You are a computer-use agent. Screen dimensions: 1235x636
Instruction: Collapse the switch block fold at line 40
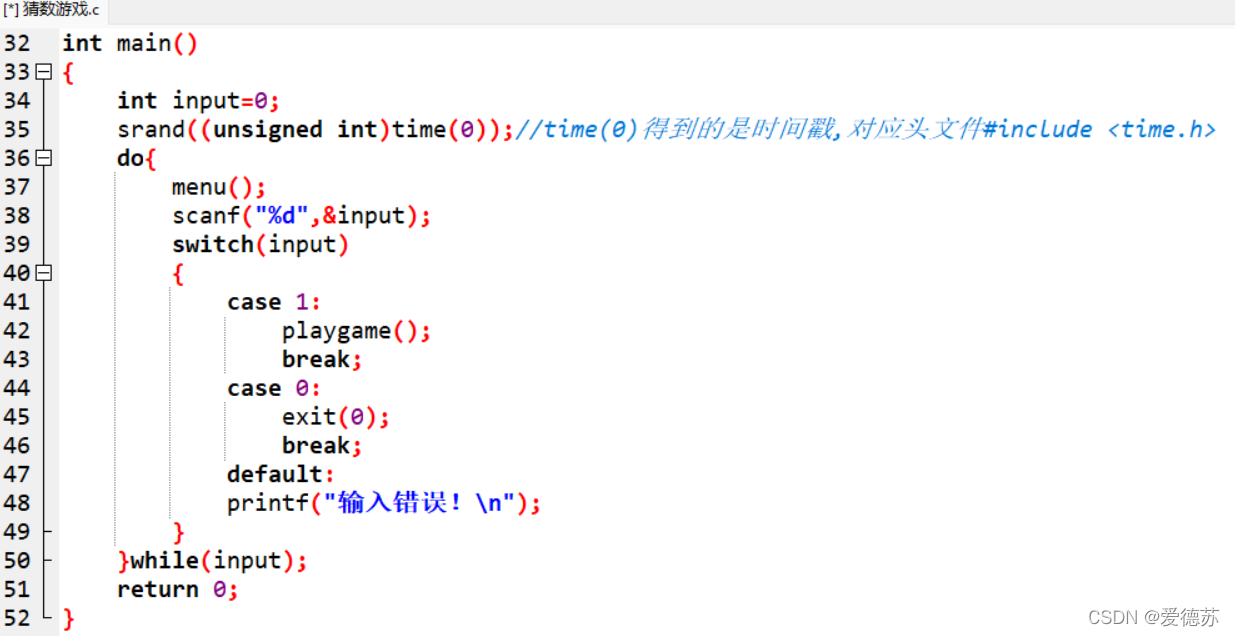pos(43,273)
